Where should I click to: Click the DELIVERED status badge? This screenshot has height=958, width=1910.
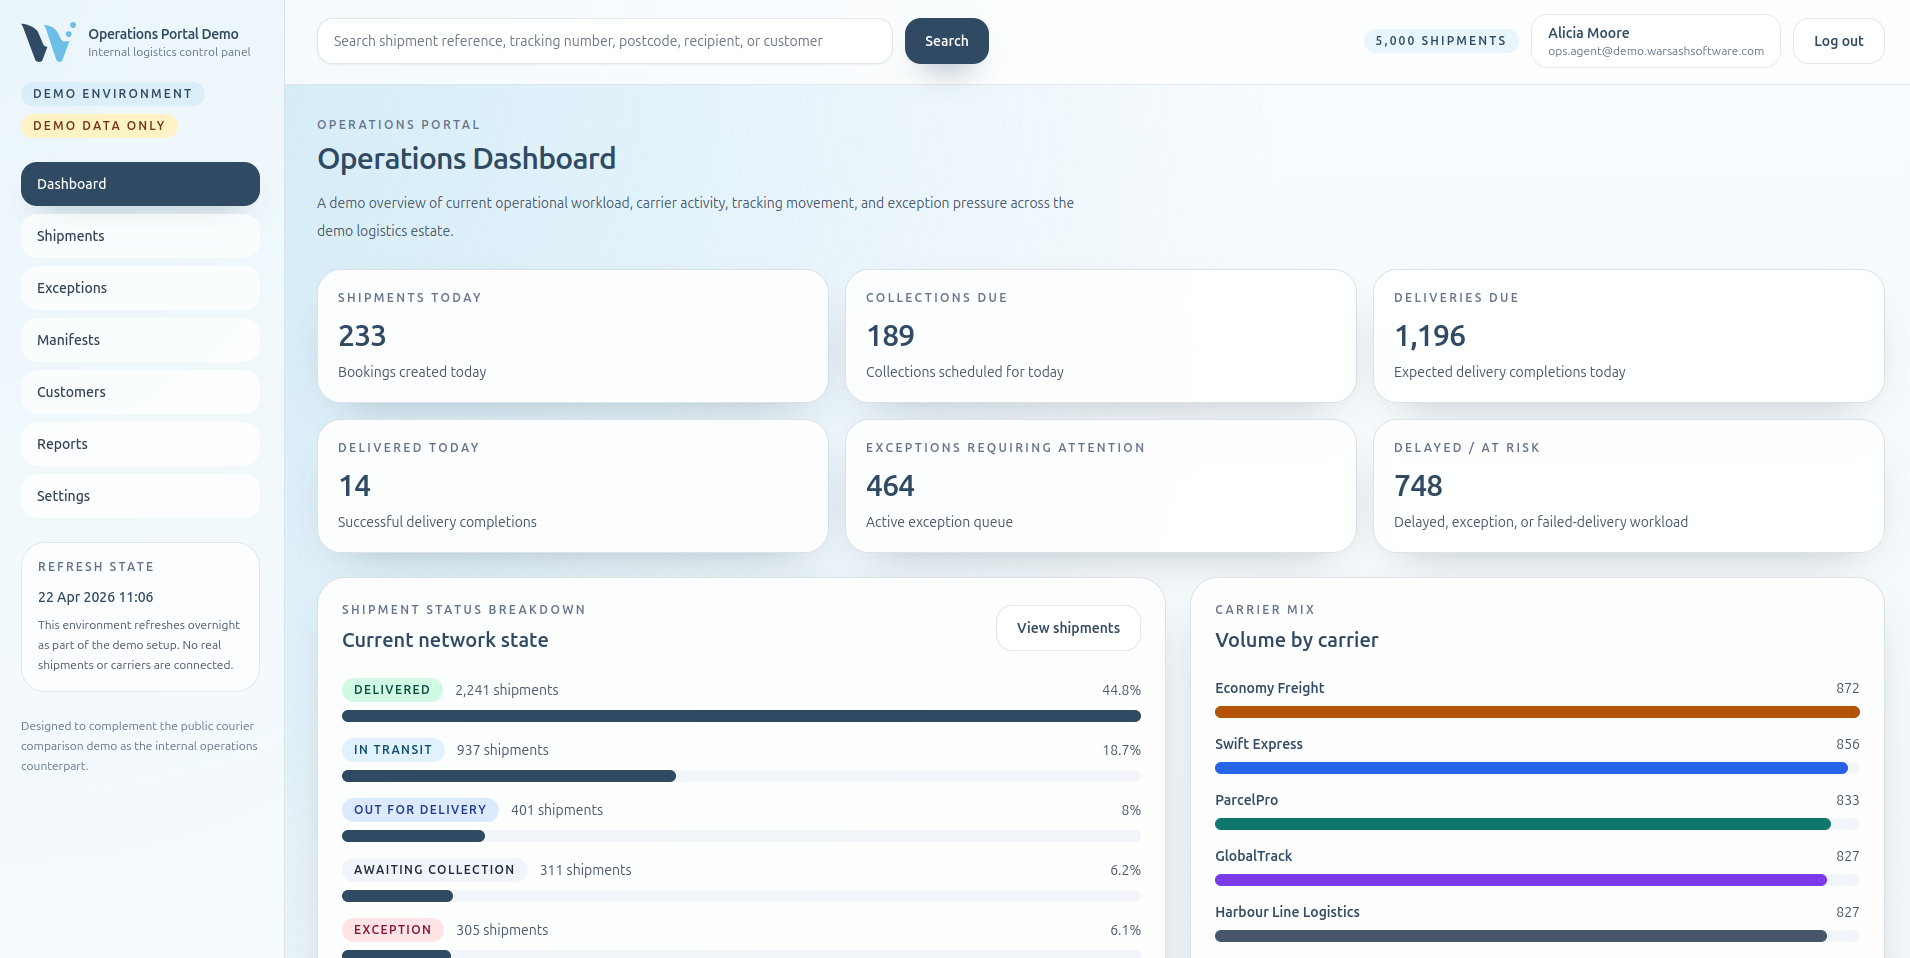point(392,690)
